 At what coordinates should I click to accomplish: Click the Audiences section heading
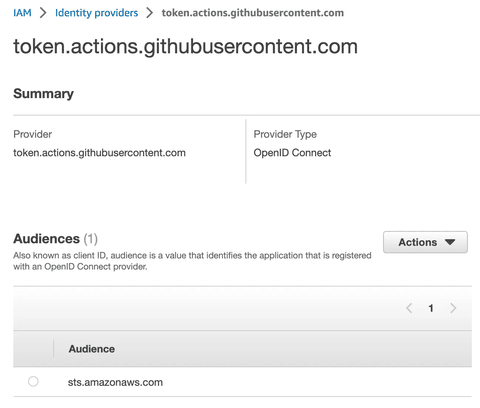(x=46, y=239)
